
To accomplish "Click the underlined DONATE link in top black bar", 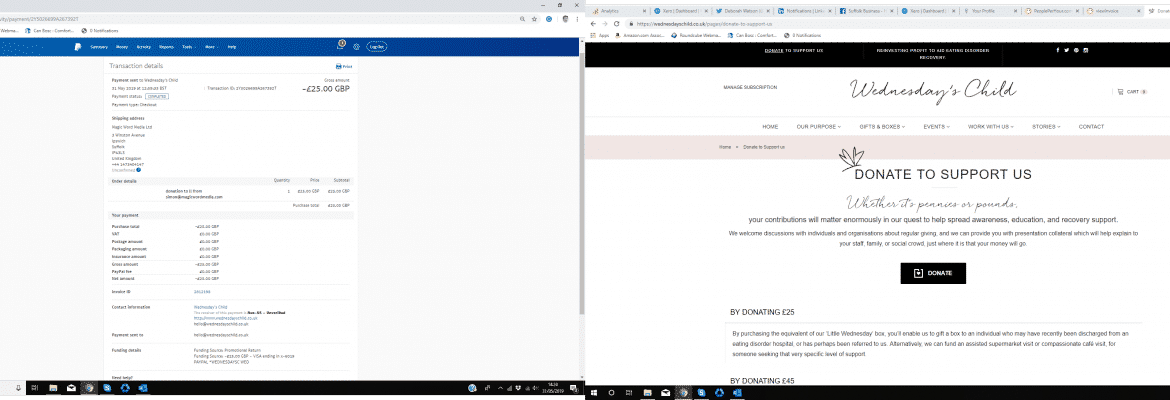I will point(774,50).
